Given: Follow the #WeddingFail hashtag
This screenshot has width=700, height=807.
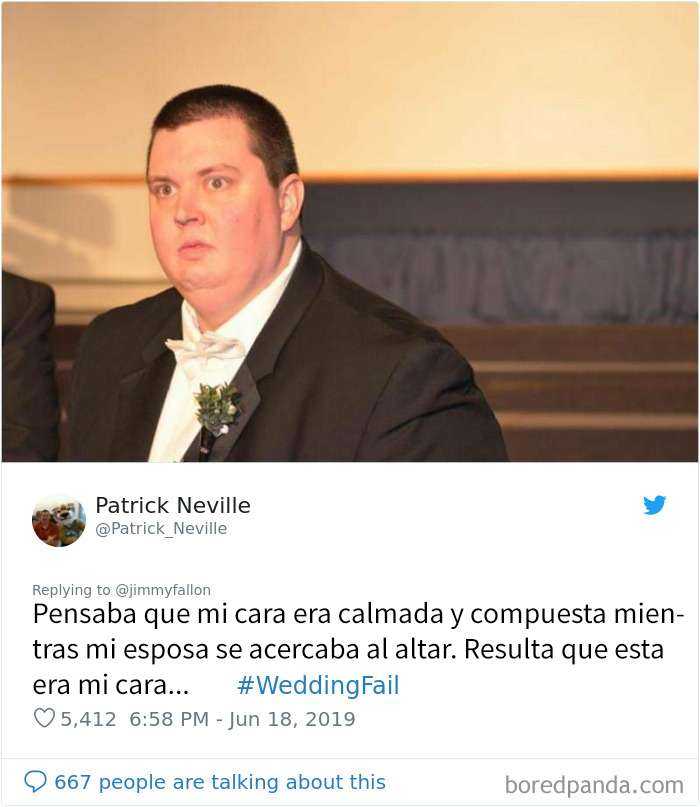Looking at the screenshot, I should tap(318, 685).
